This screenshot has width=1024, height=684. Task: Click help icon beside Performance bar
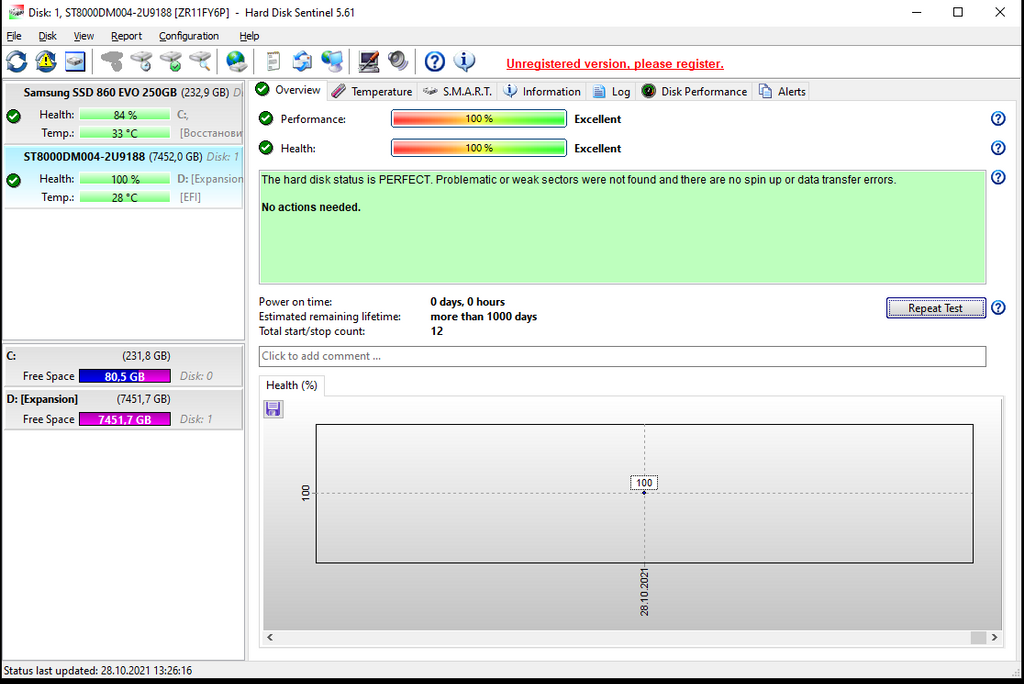pos(998,118)
